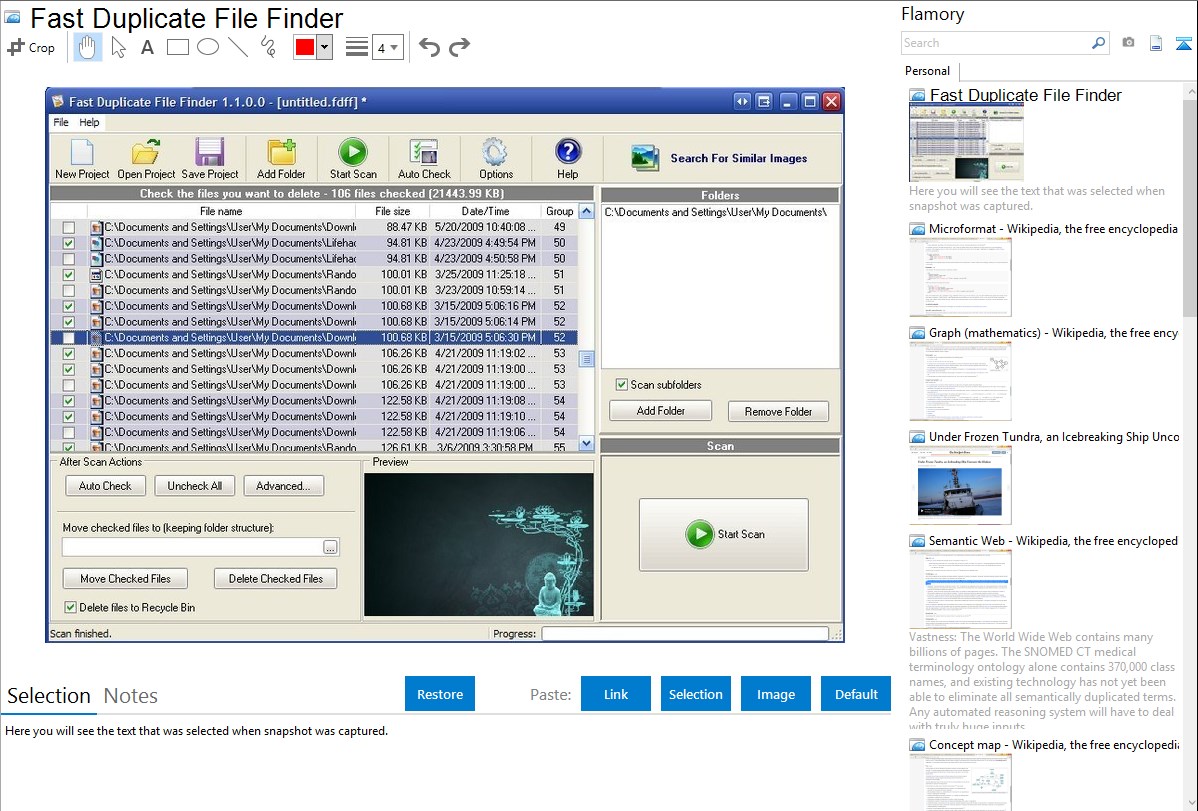
Task: Click the Start Scan toolbar icon
Action: 353,159
